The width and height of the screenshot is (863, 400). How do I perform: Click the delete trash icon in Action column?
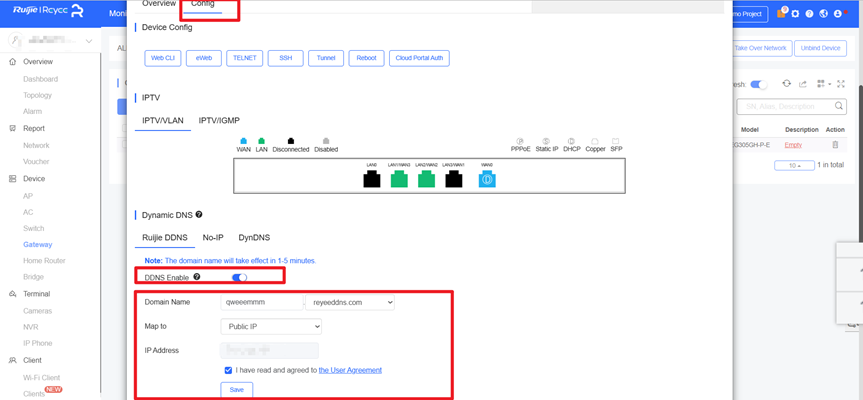[x=835, y=145]
